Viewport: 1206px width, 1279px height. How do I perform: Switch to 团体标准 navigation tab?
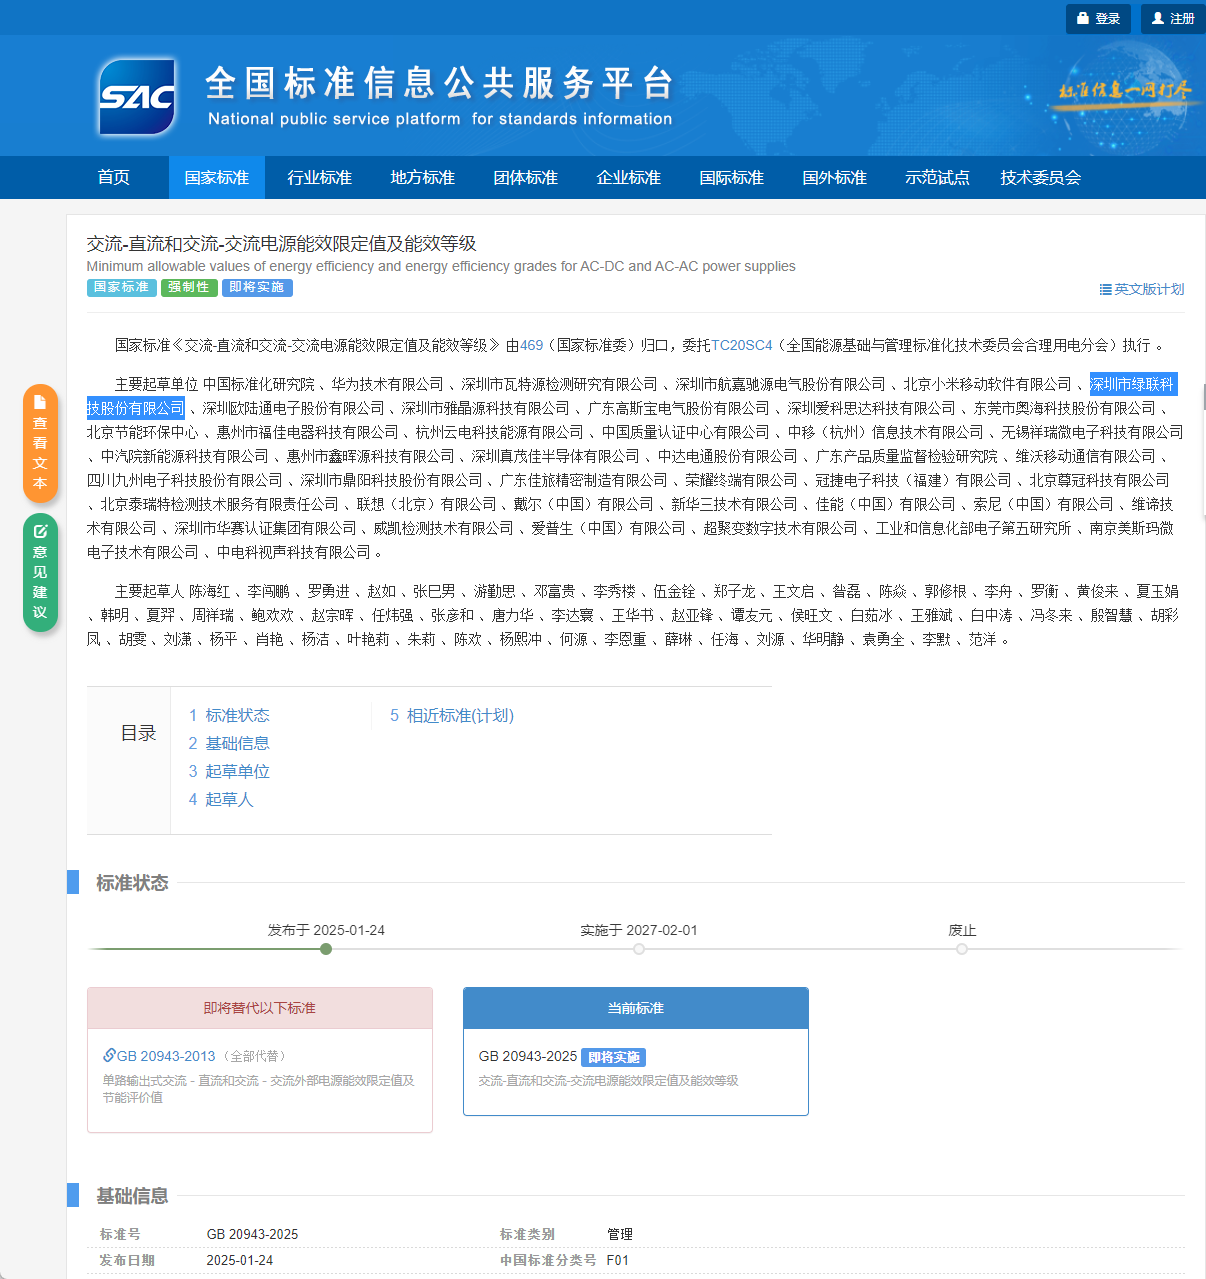[x=525, y=177]
